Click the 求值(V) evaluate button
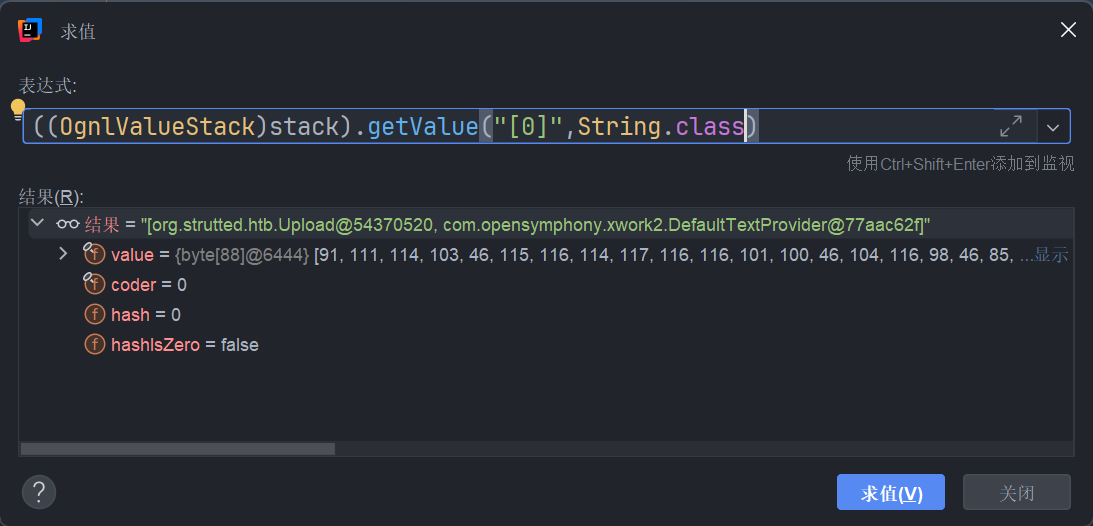The height and width of the screenshot is (526, 1093). [891, 493]
